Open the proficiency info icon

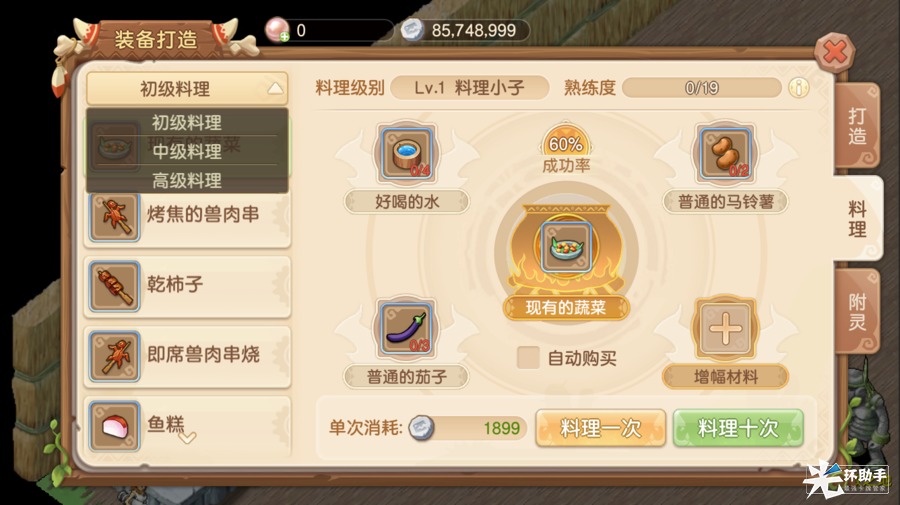tap(799, 88)
